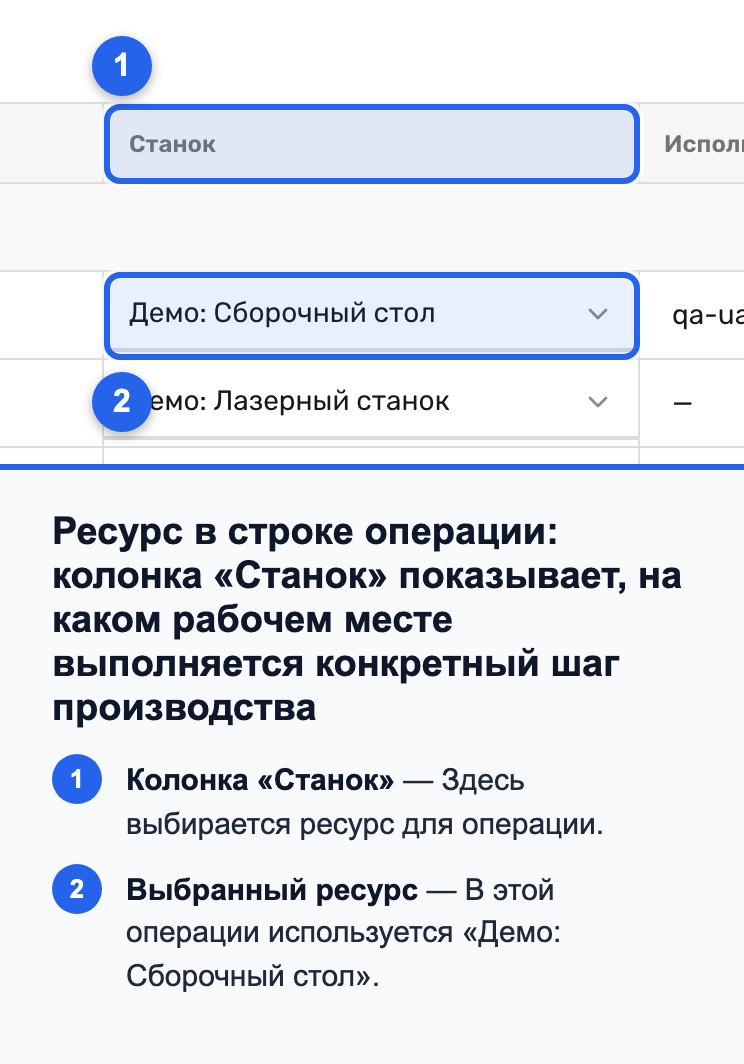Click badge 2 on the Лазерный станок row

[122, 402]
